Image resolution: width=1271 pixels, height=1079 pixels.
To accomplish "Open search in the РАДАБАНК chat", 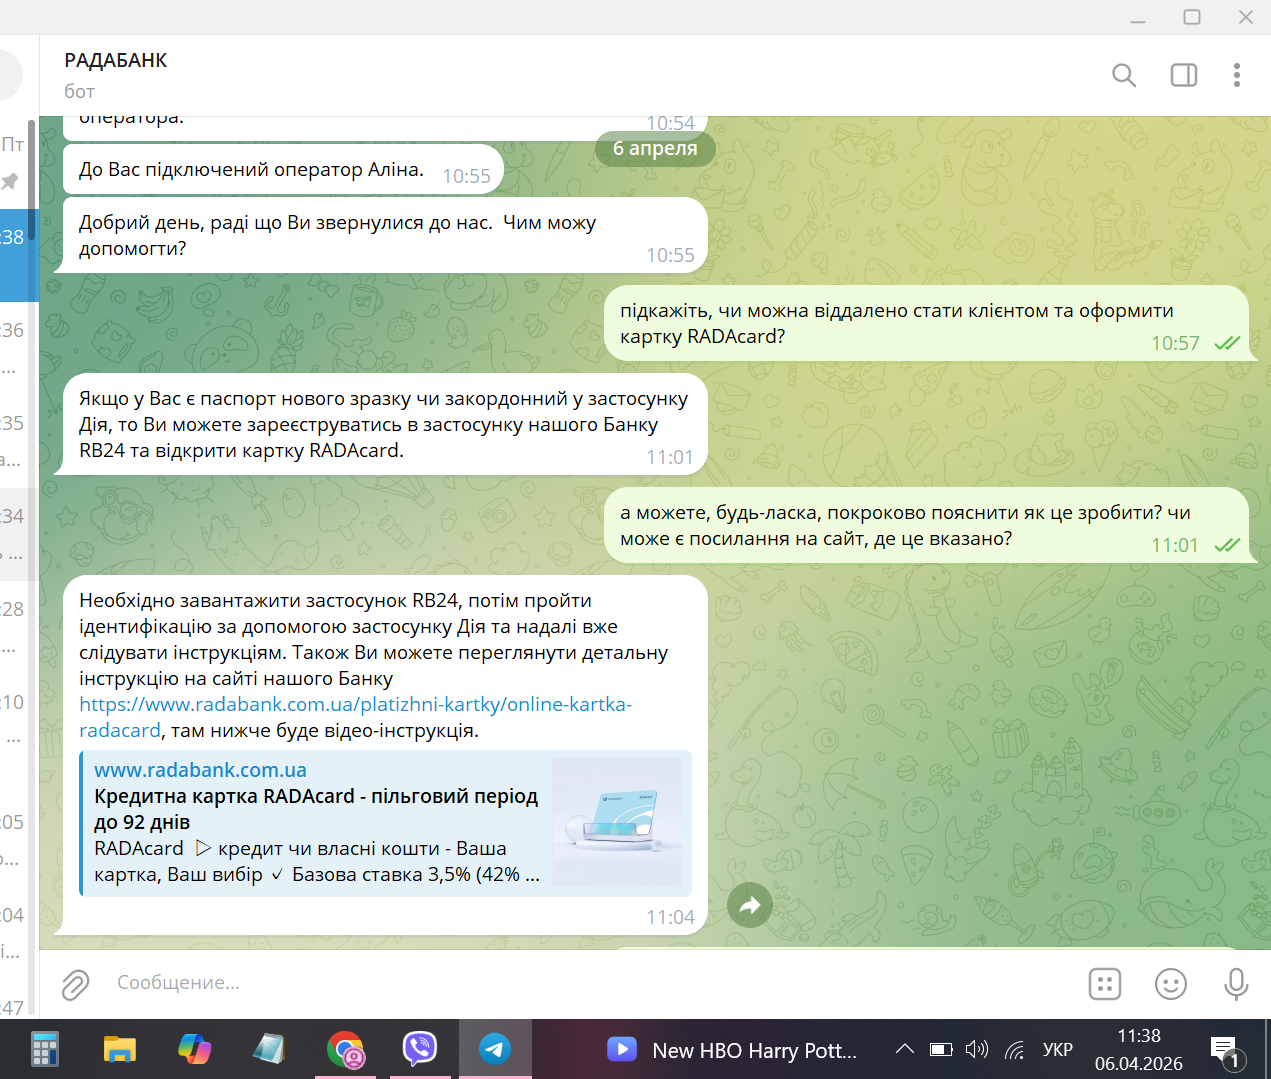I will (x=1124, y=75).
